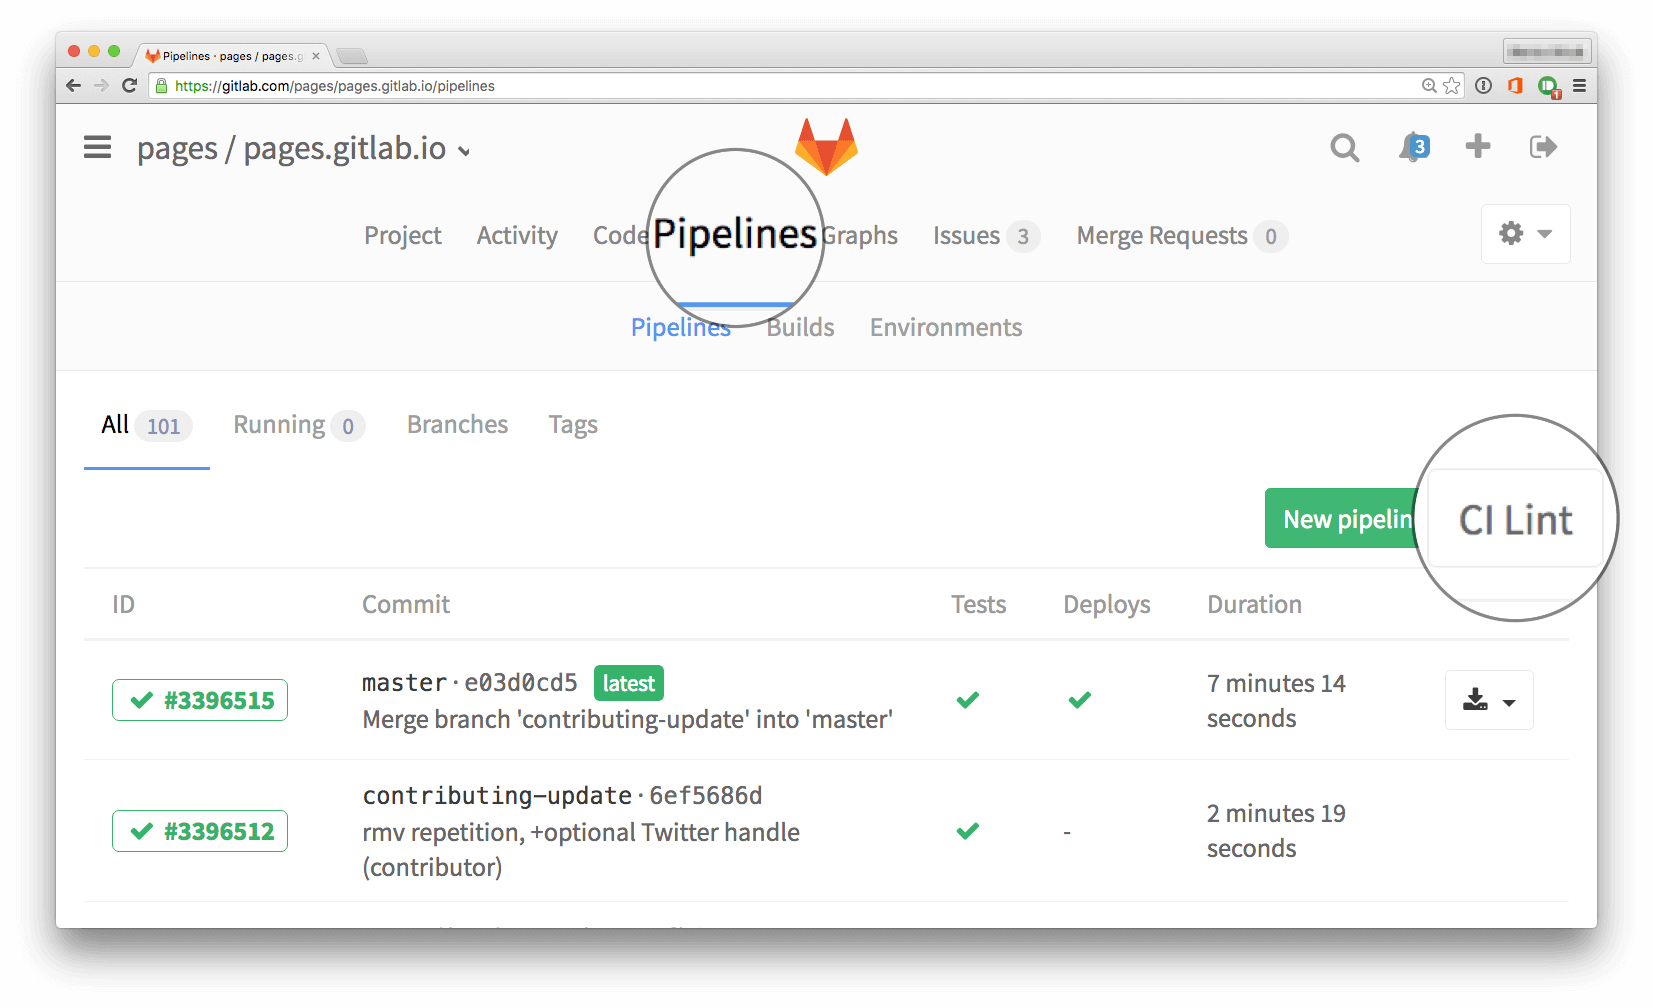
Task: Open commit e03d0cd5 link
Action: [521, 683]
